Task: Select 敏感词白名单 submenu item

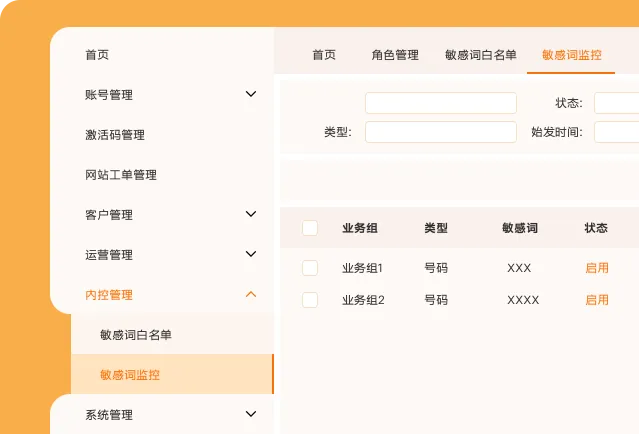Action: [x=136, y=335]
